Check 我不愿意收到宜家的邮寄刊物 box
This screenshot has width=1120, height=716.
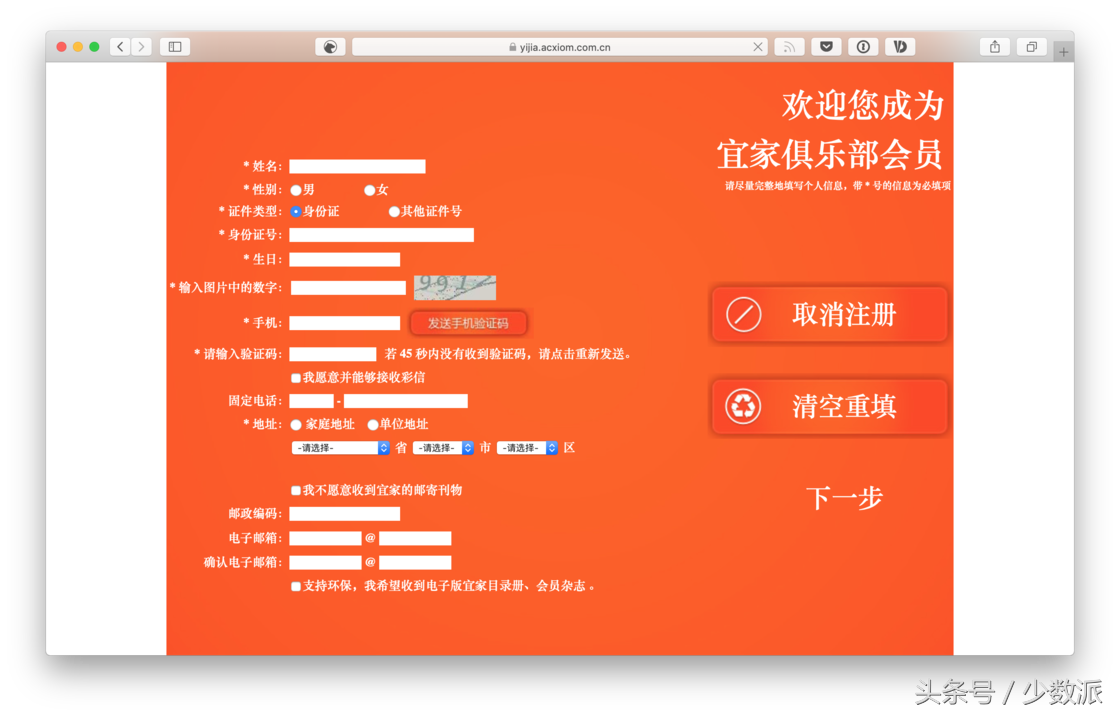pyautogui.click(x=296, y=490)
